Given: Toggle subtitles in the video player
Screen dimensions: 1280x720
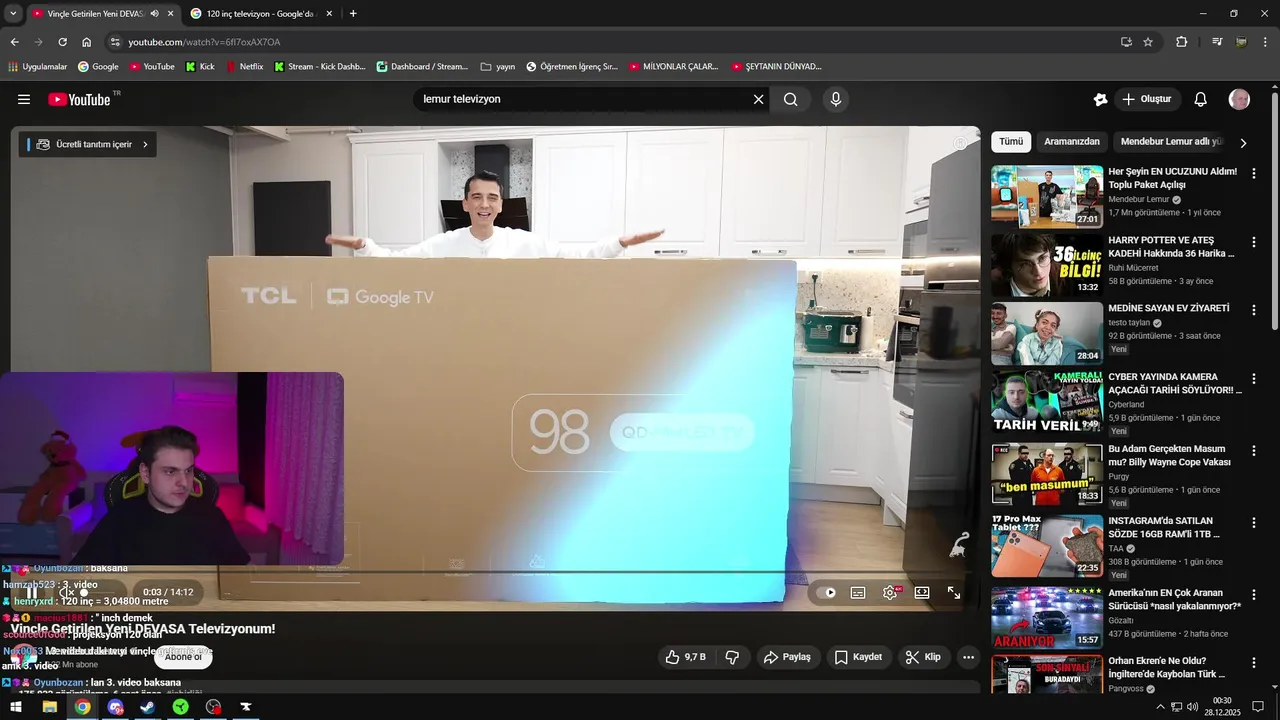Looking at the screenshot, I should click(858, 592).
